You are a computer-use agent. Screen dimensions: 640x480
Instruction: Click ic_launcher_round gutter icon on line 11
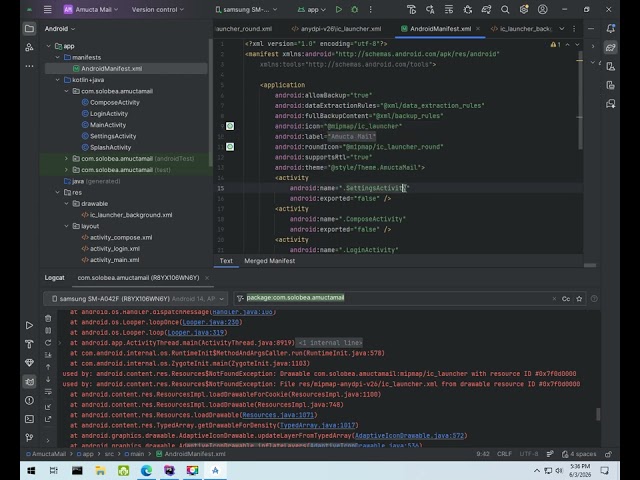point(230,147)
